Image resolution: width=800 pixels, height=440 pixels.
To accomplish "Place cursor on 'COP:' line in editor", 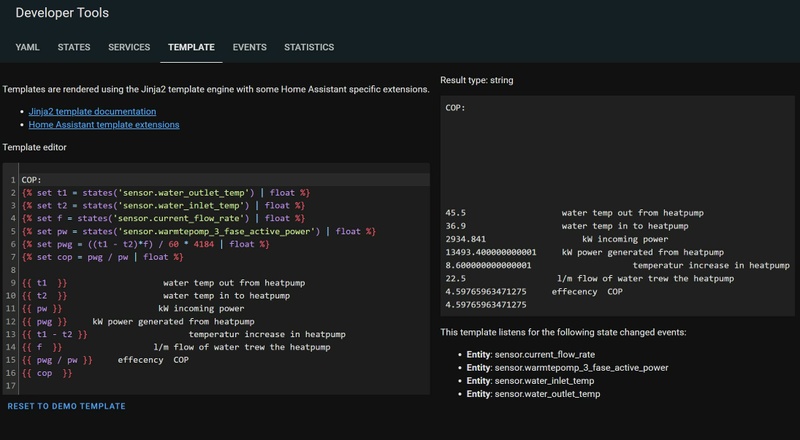I will point(33,179).
